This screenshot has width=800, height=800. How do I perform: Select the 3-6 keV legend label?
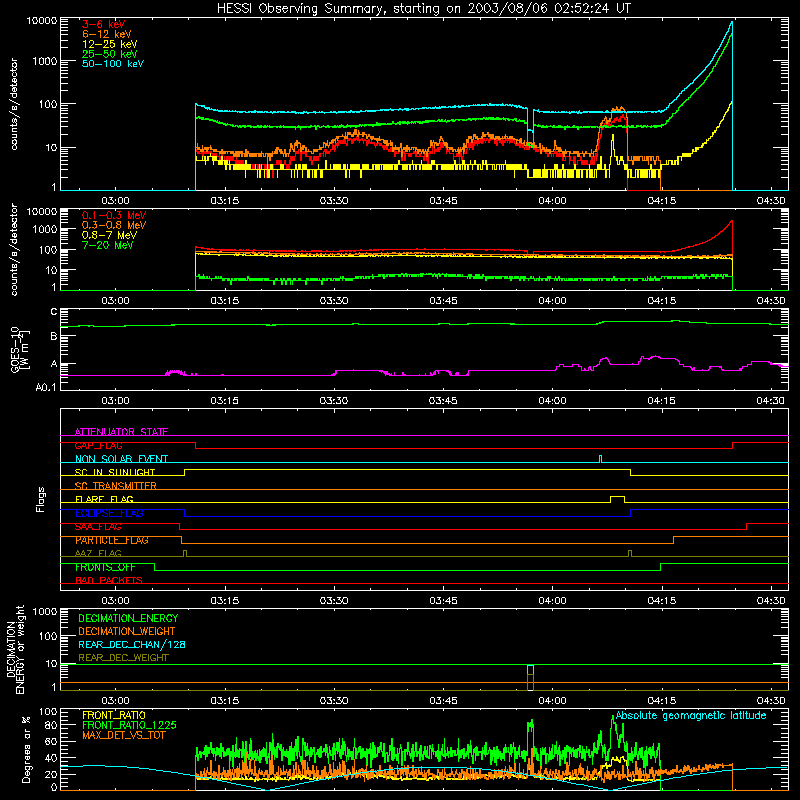pyautogui.click(x=104, y=24)
